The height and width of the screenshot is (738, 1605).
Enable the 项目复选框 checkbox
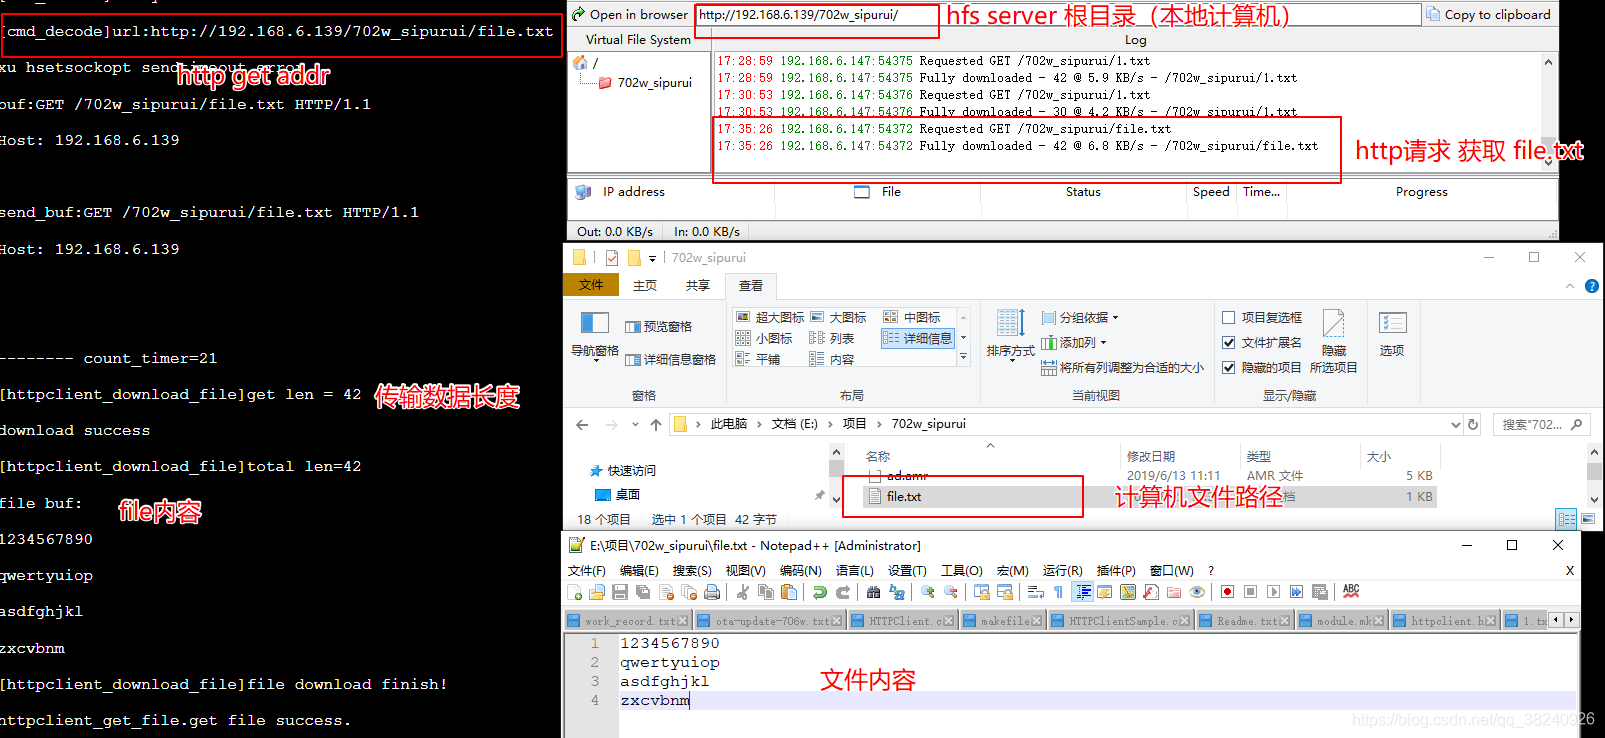[x=1229, y=318]
